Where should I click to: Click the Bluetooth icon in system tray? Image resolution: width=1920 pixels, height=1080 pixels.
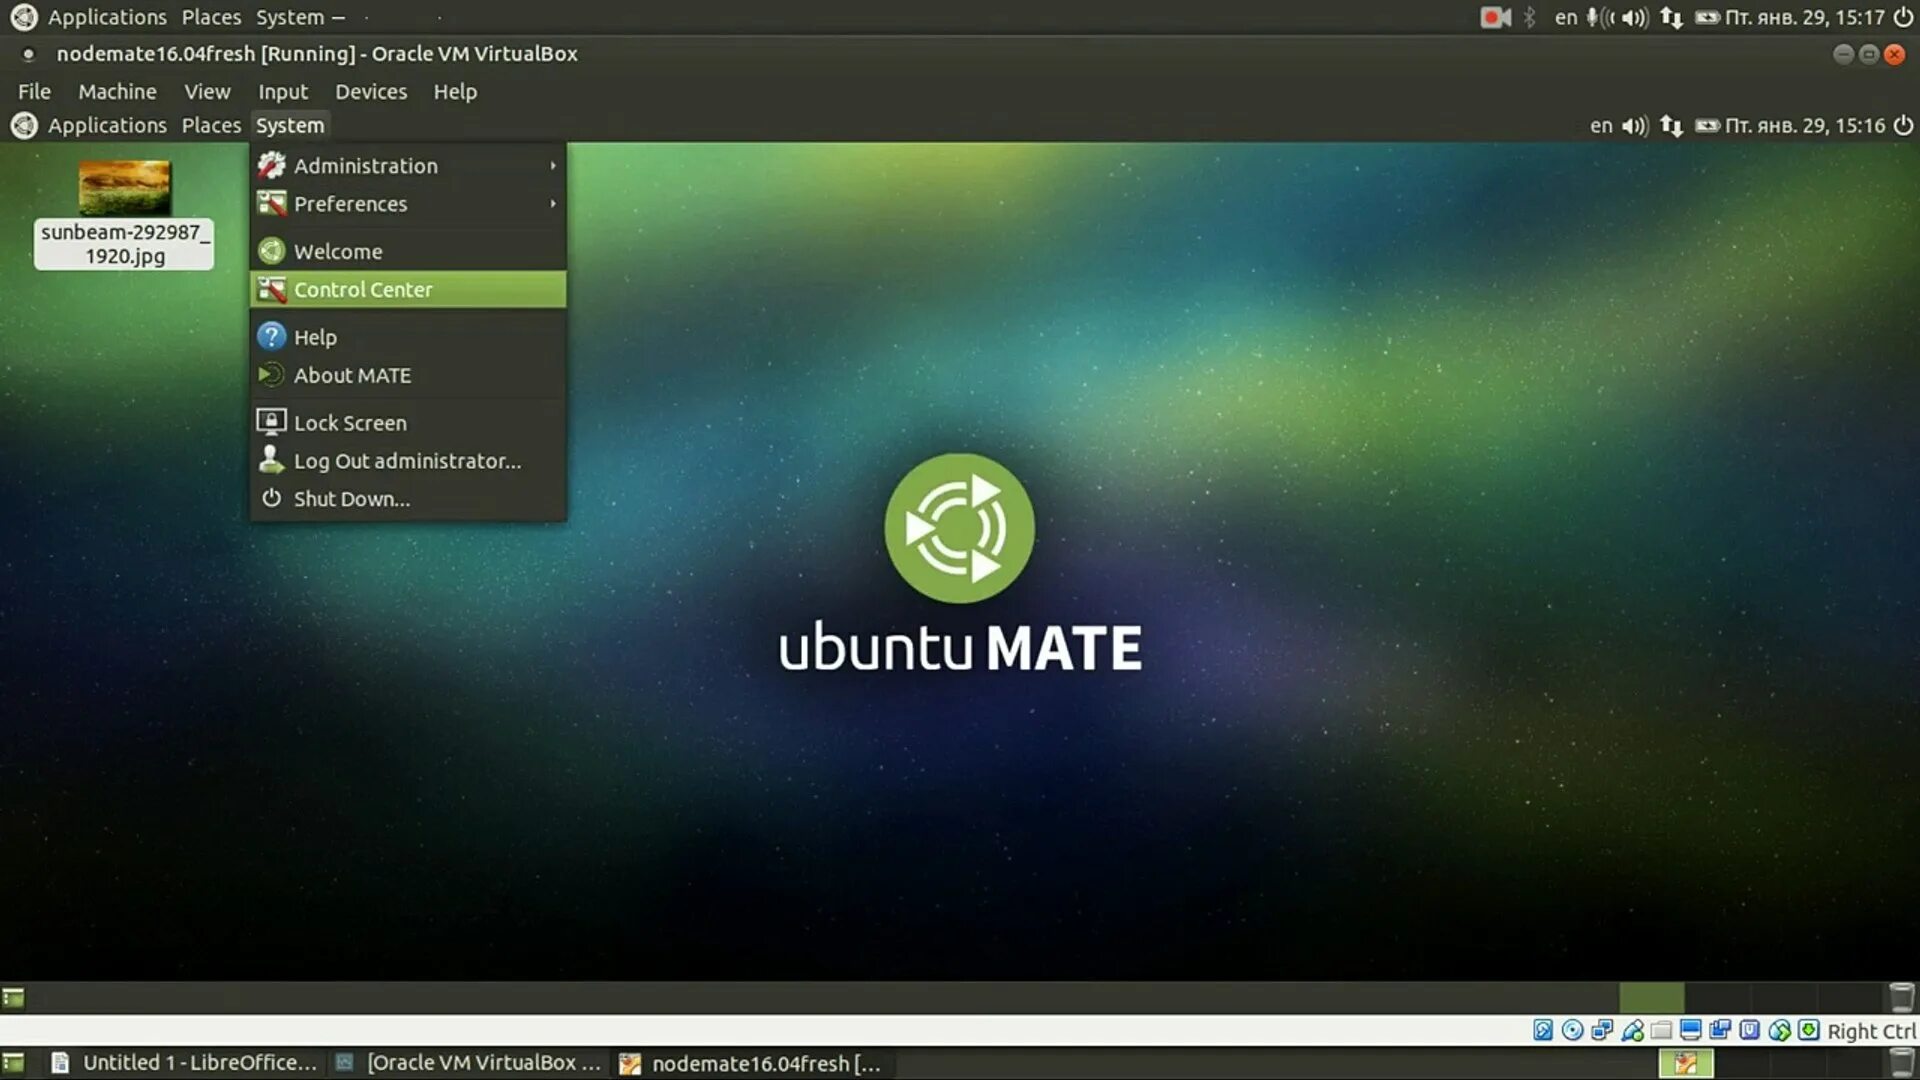1528,16
